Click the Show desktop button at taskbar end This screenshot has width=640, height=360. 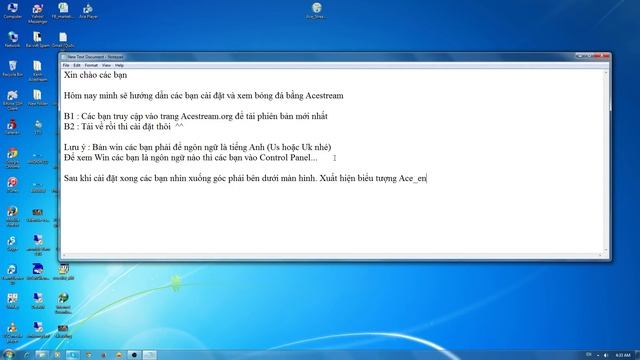638,355
